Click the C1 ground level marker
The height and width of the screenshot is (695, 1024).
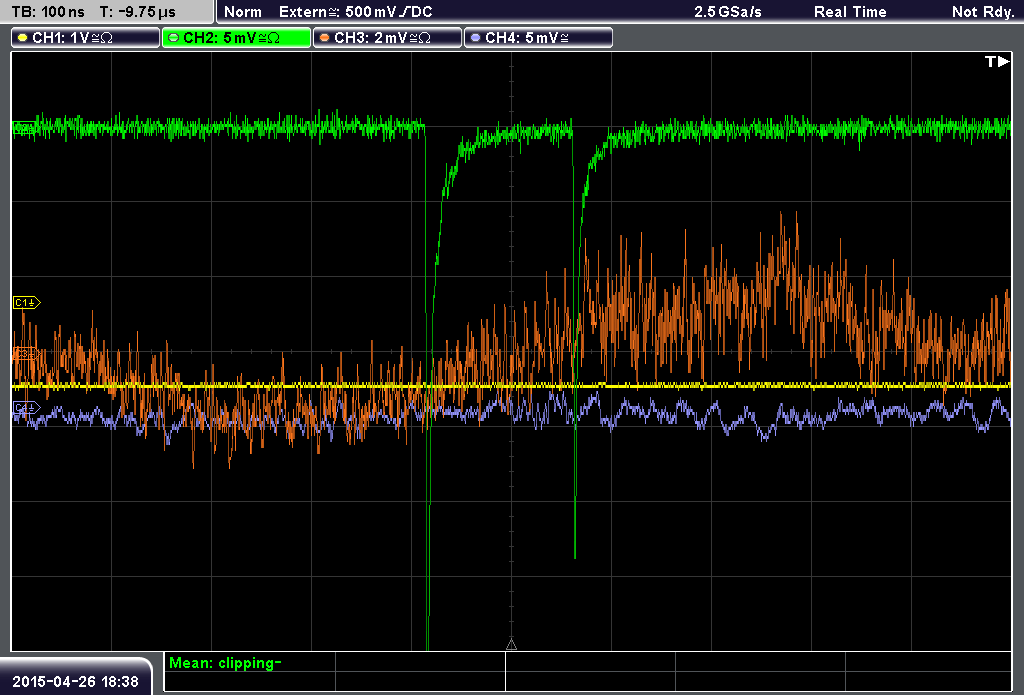pos(27,302)
